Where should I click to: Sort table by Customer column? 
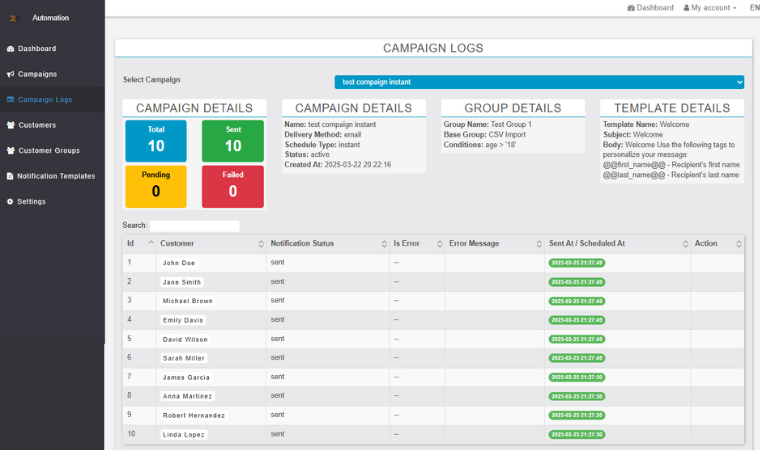coord(211,243)
